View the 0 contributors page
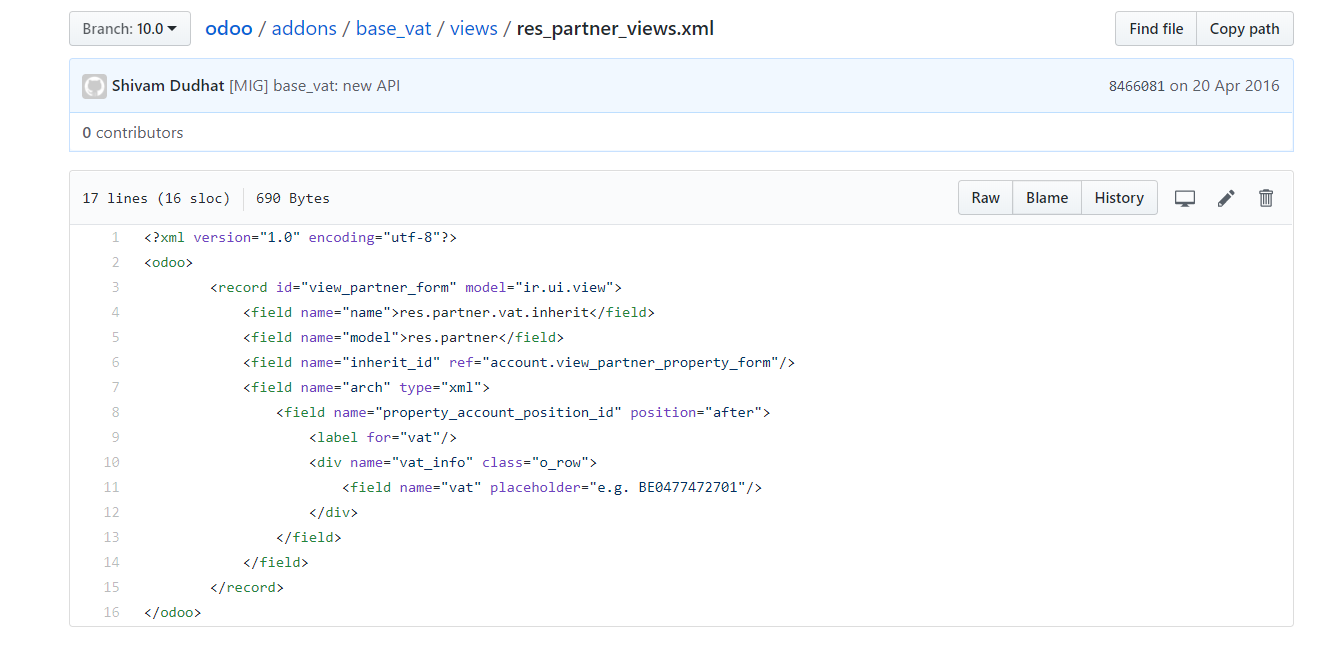The width and height of the screenshot is (1323, 652). (x=133, y=132)
